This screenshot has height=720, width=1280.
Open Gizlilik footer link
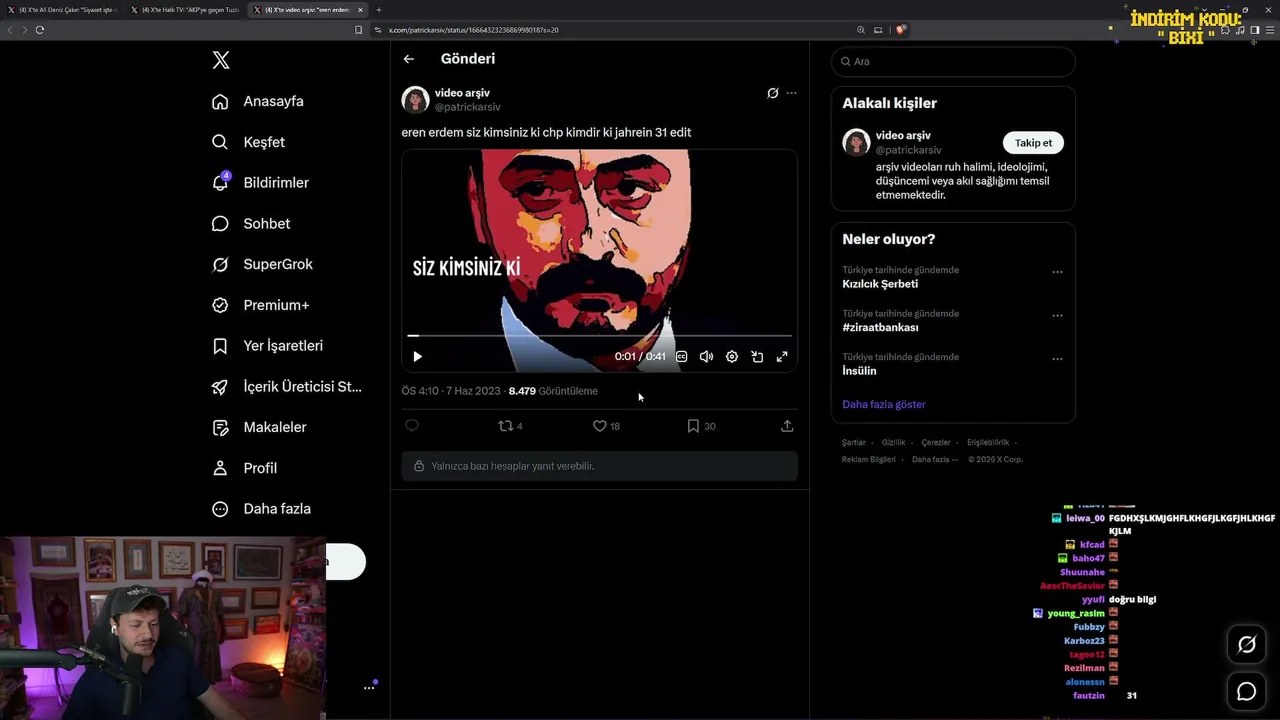click(893, 442)
